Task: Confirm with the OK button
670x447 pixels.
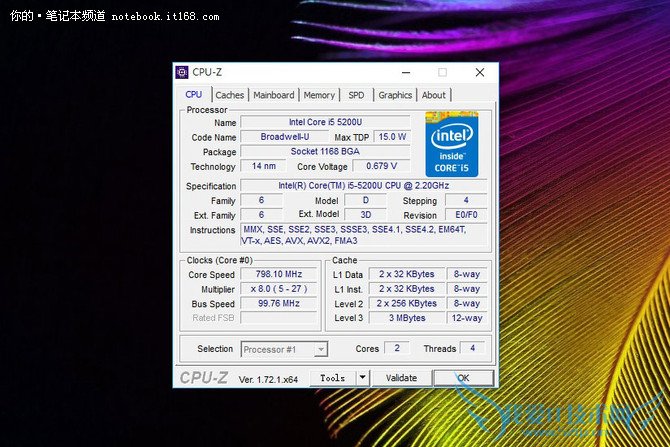Action: coord(464,378)
